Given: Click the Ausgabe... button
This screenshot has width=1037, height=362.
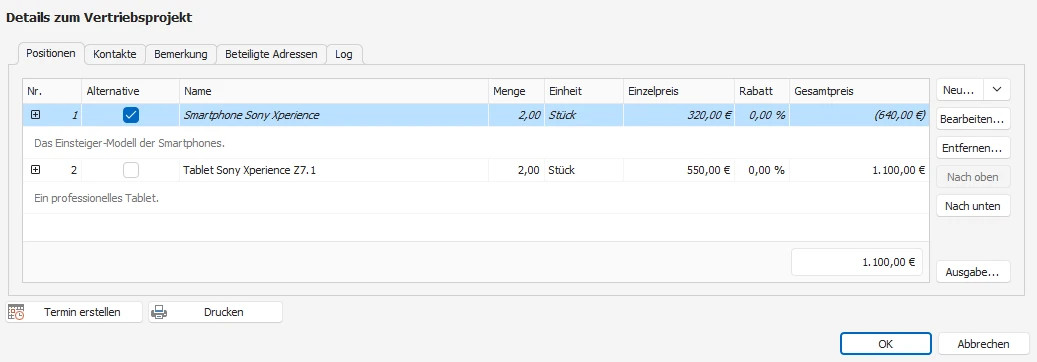Looking at the screenshot, I should pyautogui.click(x=974, y=271).
